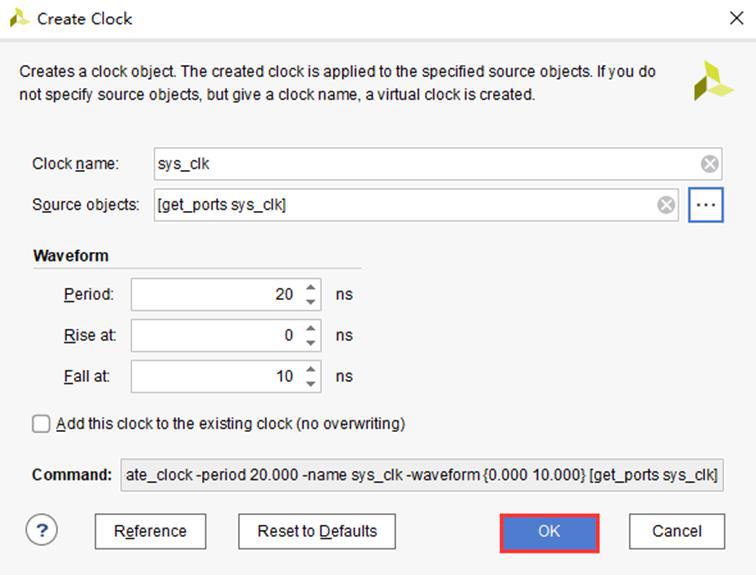Clear the Clock name field with X icon
756x575 pixels.
coord(709,164)
